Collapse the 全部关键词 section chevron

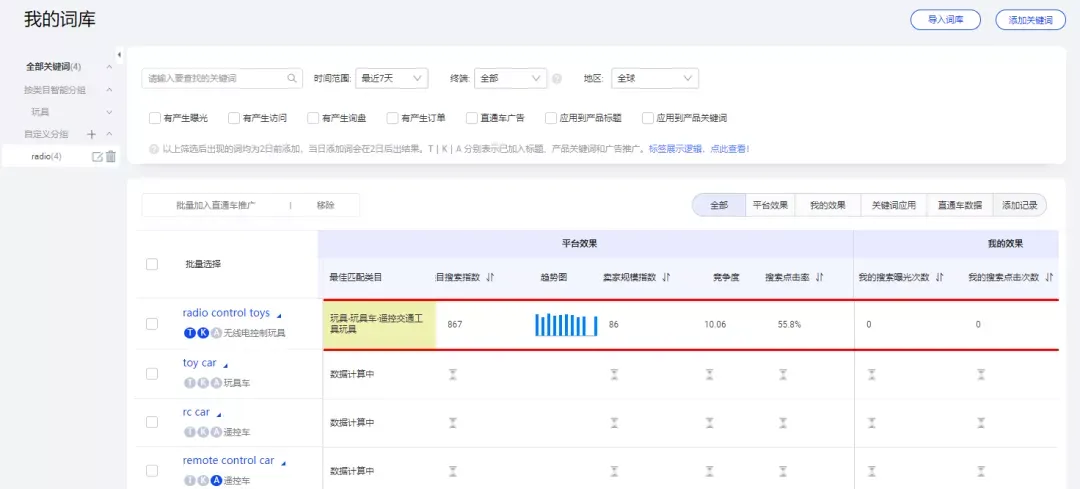109,67
